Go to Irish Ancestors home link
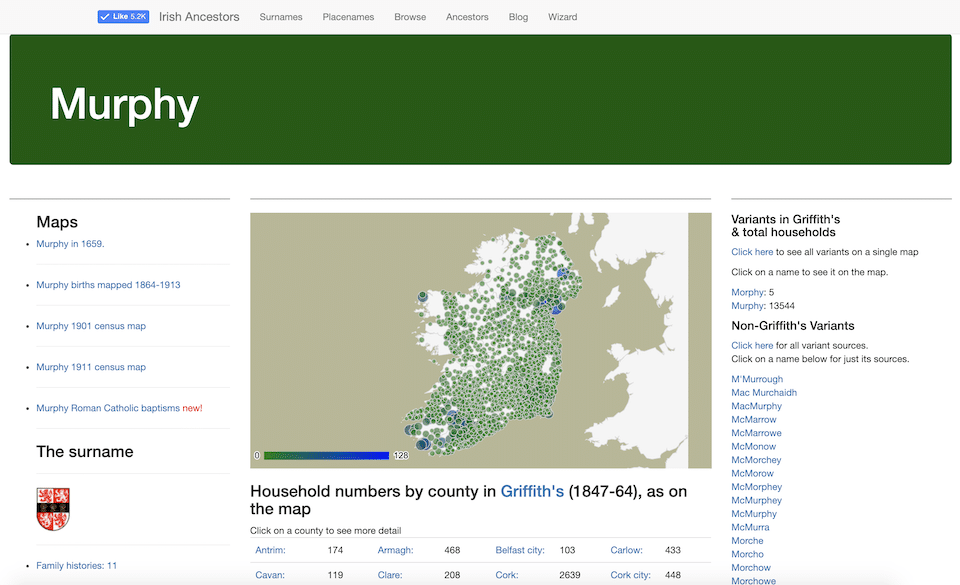Screen dimensions: 960x585 [199, 17]
